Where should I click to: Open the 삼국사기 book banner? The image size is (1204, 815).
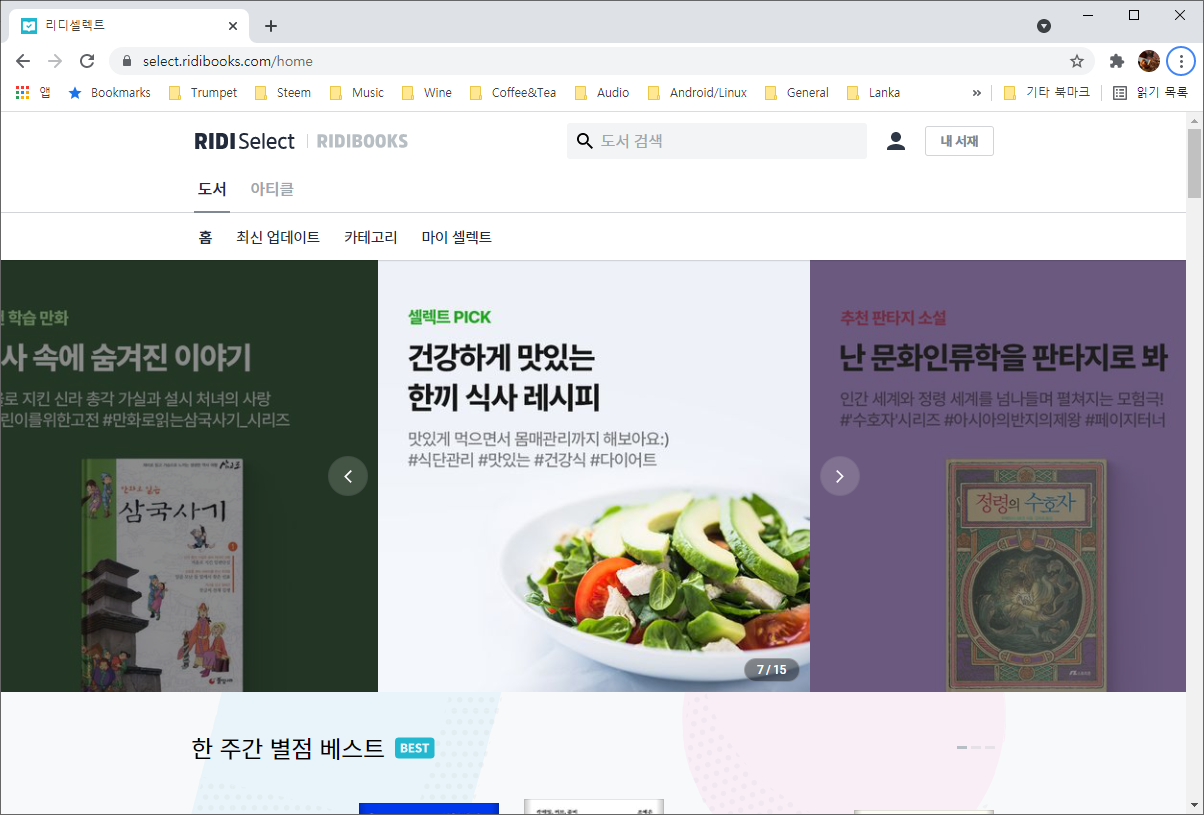(189, 476)
